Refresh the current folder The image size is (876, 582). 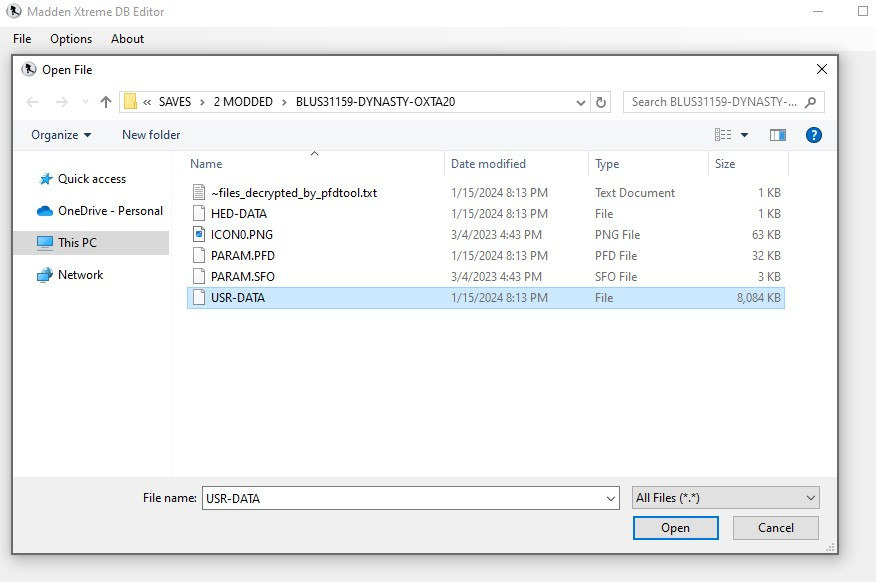pyautogui.click(x=601, y=102)
